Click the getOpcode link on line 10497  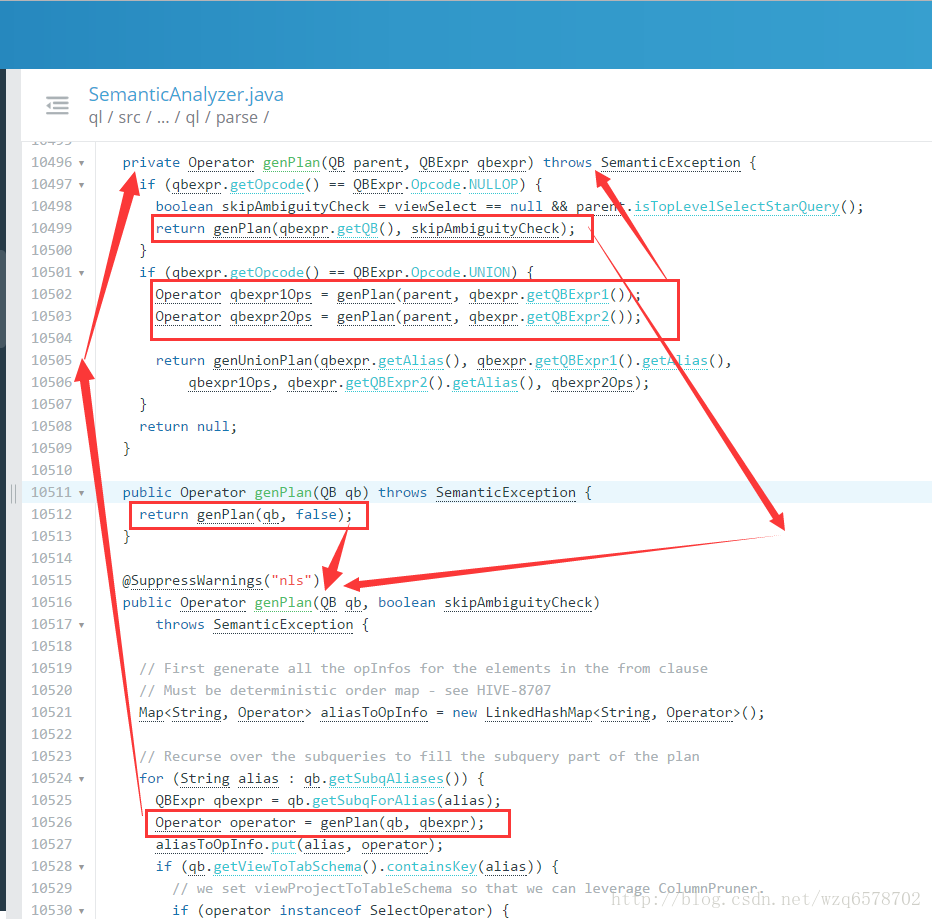(267, 185)
